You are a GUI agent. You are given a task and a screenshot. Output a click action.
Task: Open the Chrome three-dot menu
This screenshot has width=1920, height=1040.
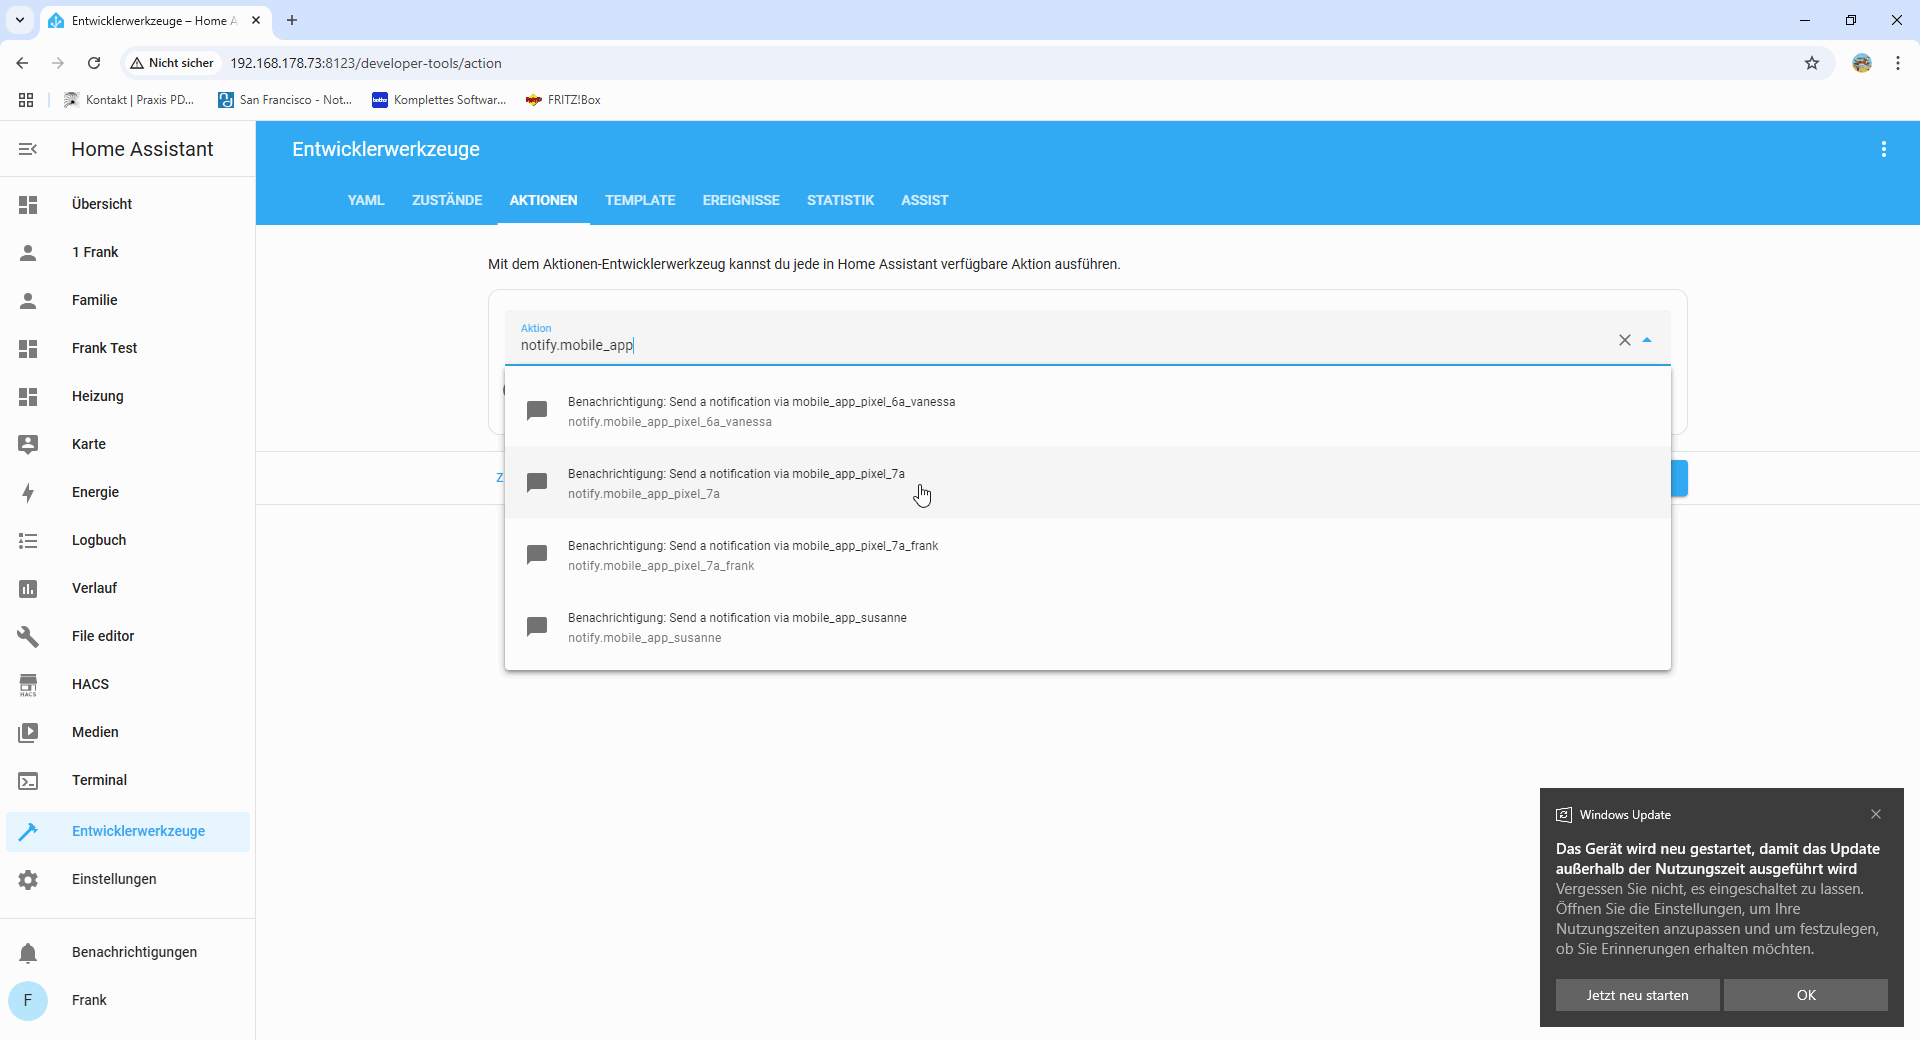(x=1898, y=63)
